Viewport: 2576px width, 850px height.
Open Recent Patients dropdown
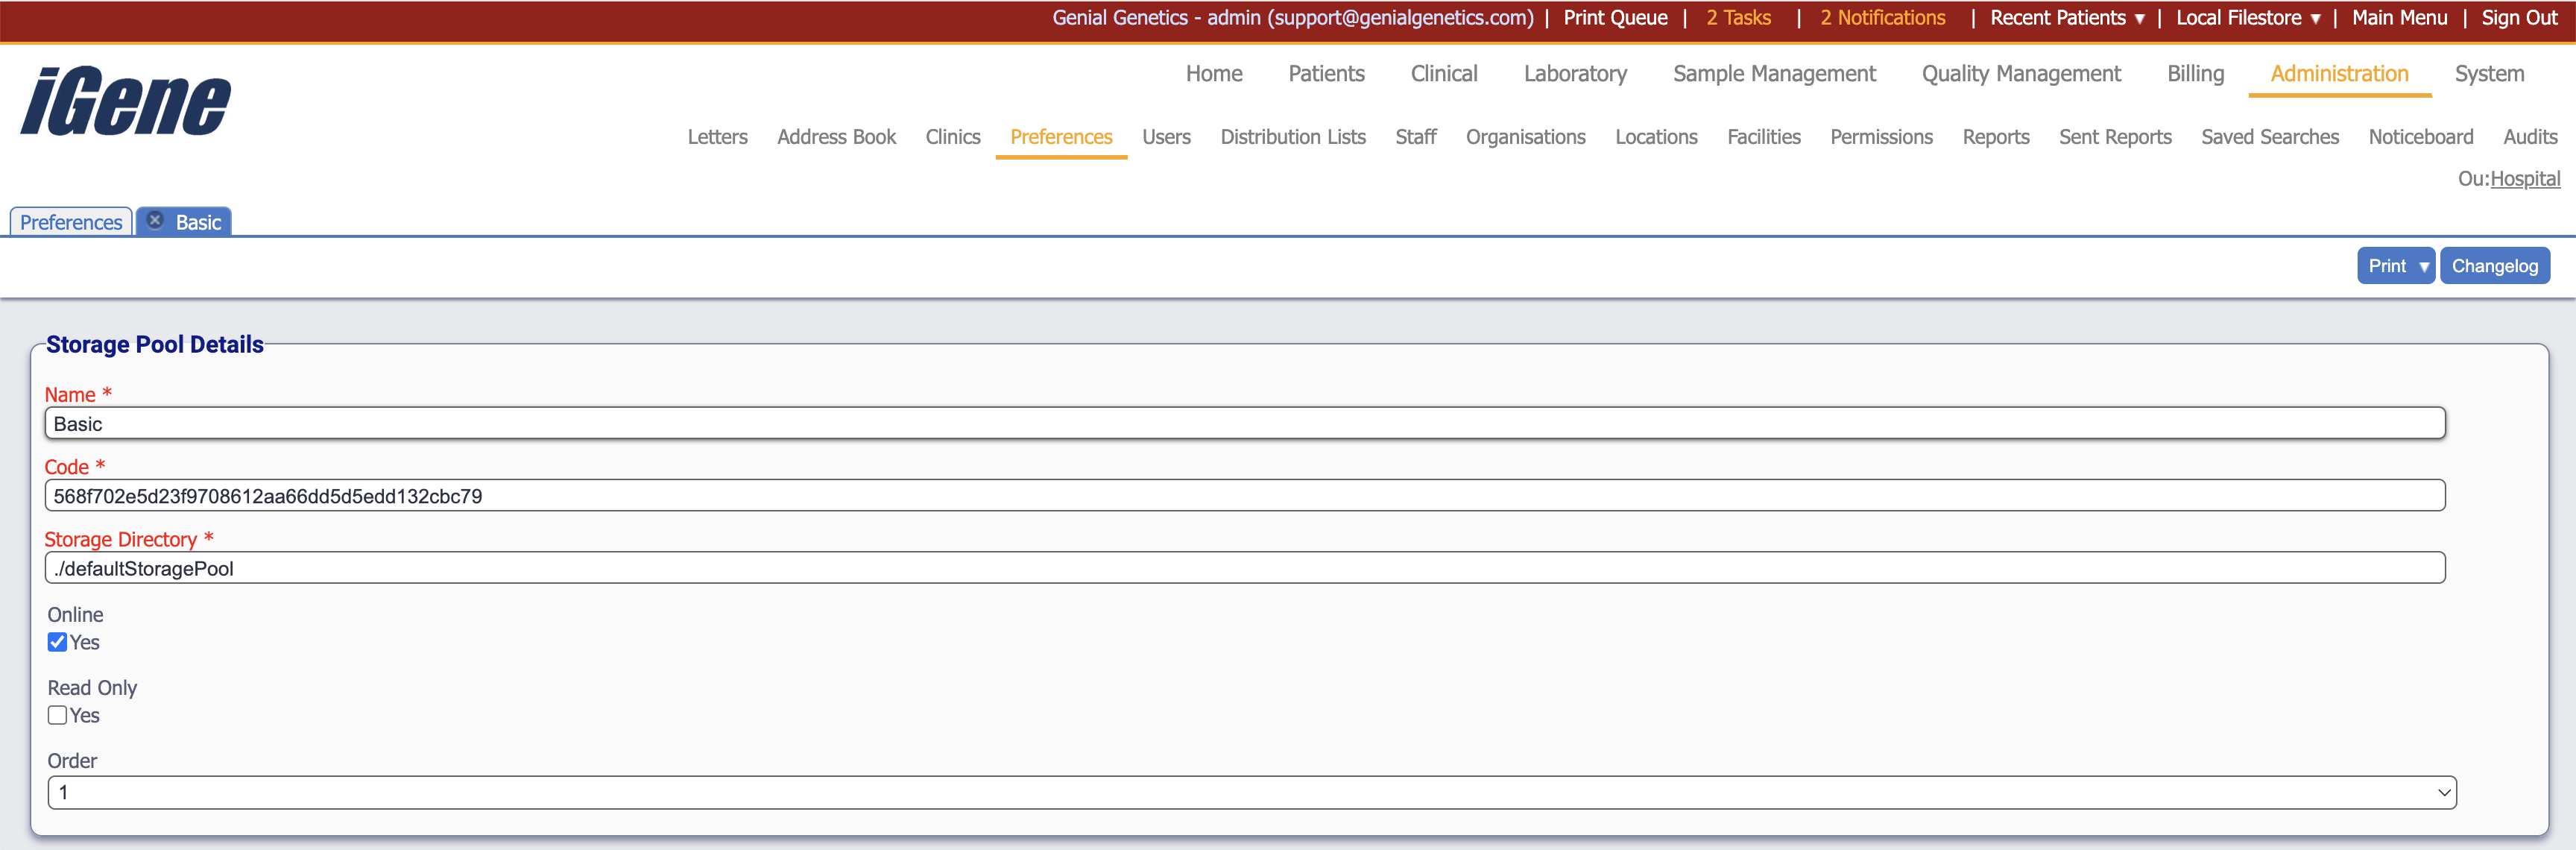click(x=2066, y=18)
